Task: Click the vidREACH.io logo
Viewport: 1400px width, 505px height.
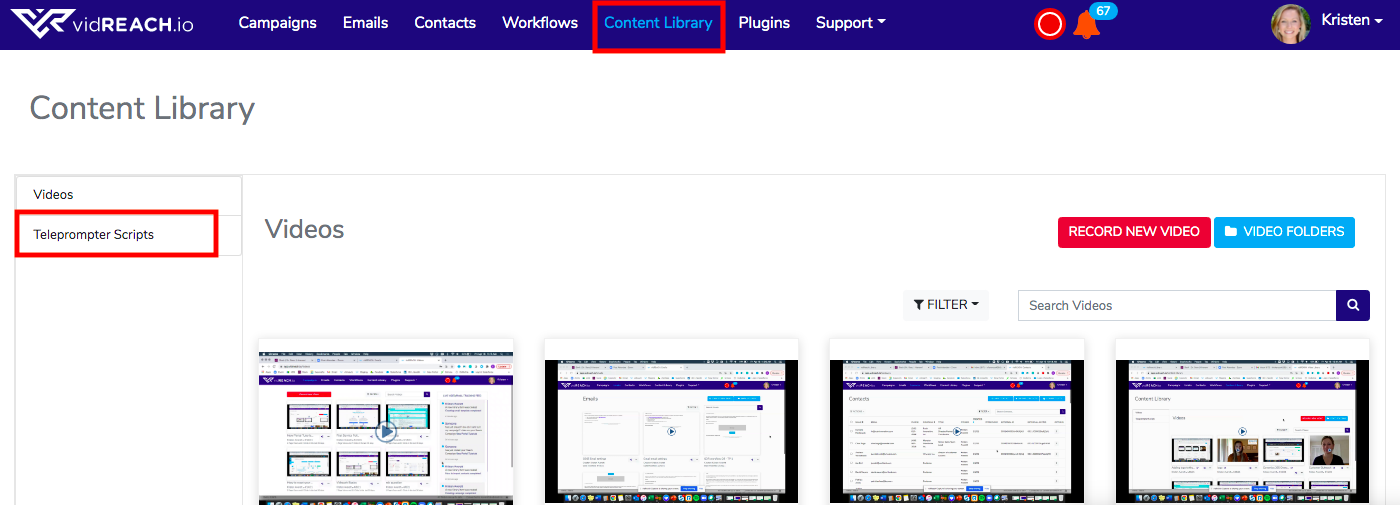Action: [102, 23]
